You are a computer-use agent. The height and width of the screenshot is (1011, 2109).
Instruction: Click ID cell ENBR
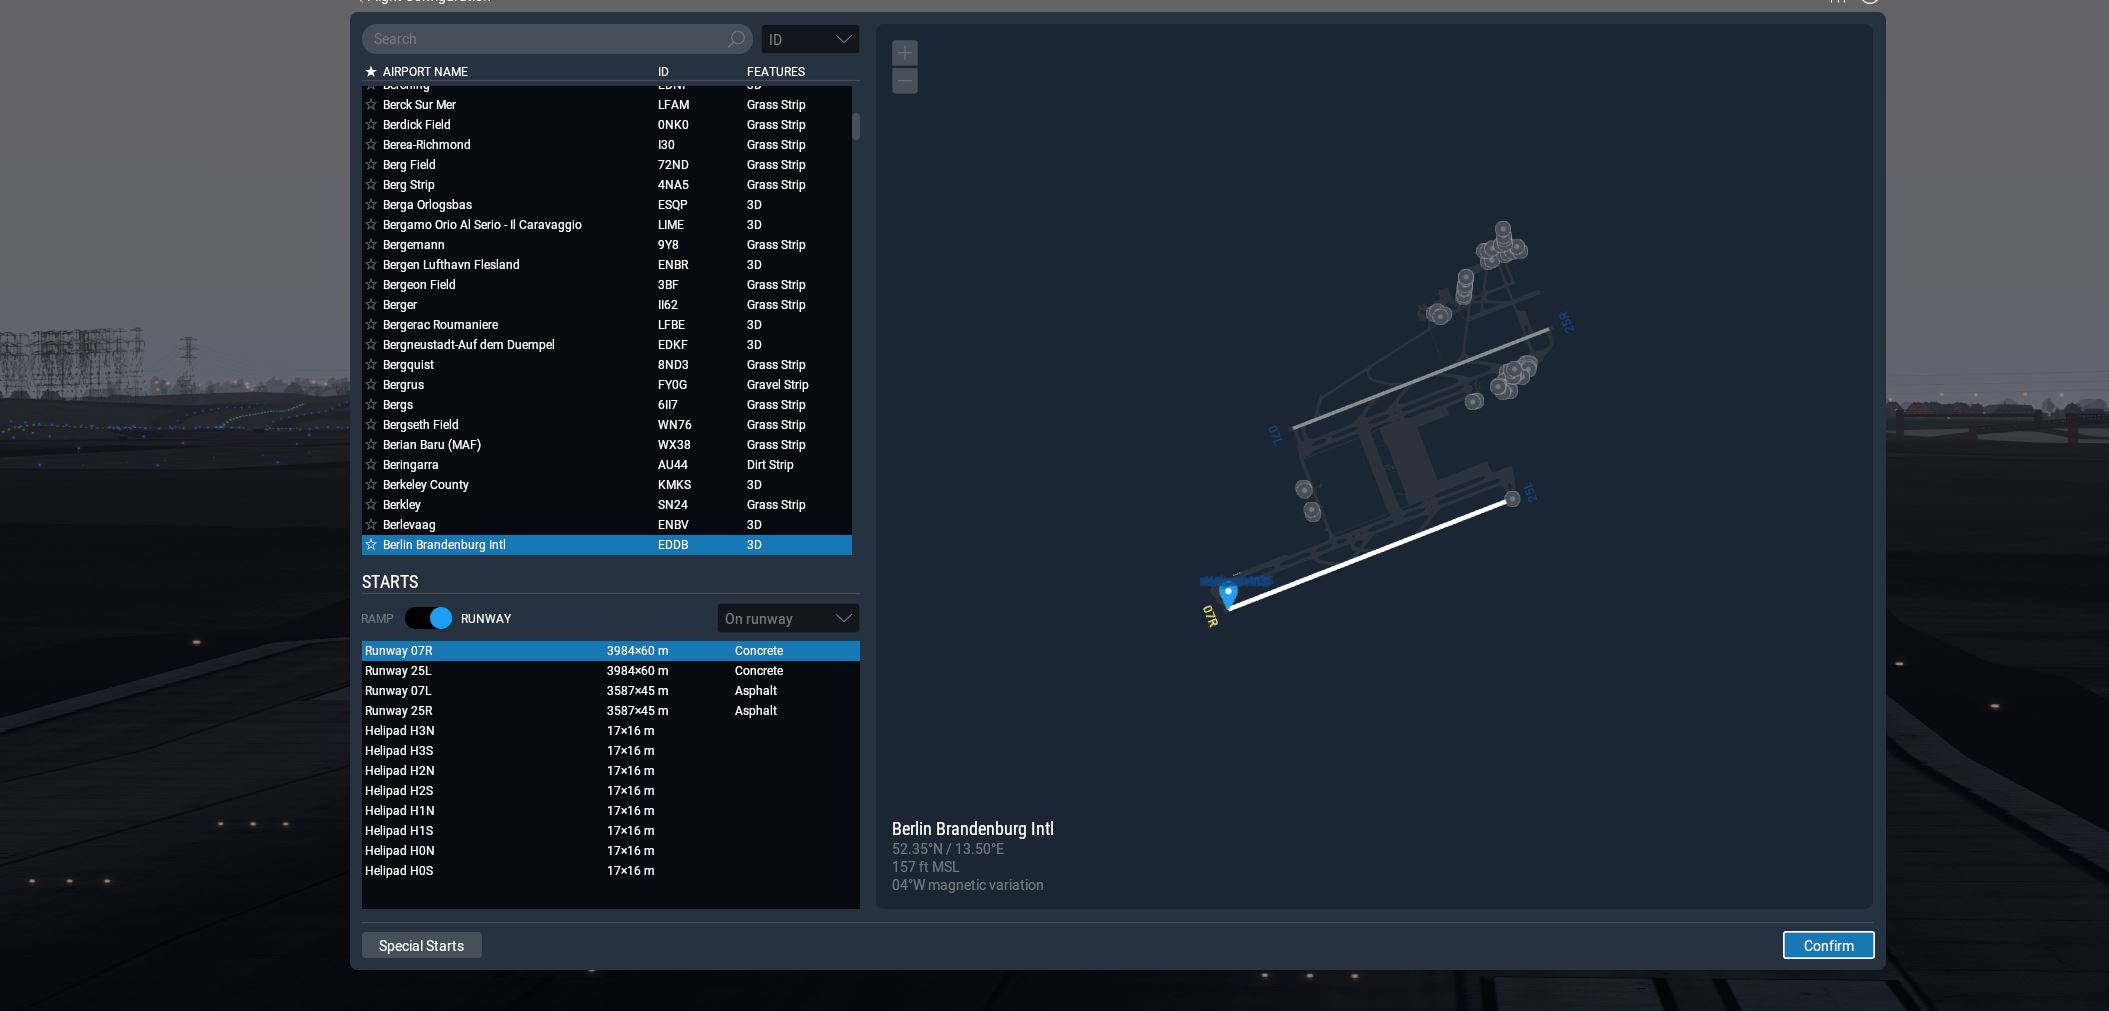673,265
